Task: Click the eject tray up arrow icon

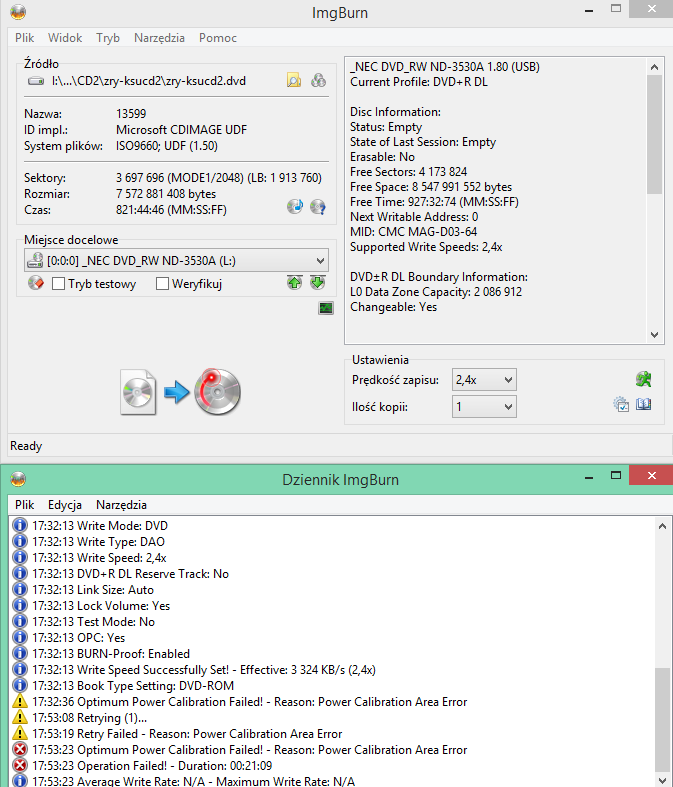Action: click(x=295, y=283)
